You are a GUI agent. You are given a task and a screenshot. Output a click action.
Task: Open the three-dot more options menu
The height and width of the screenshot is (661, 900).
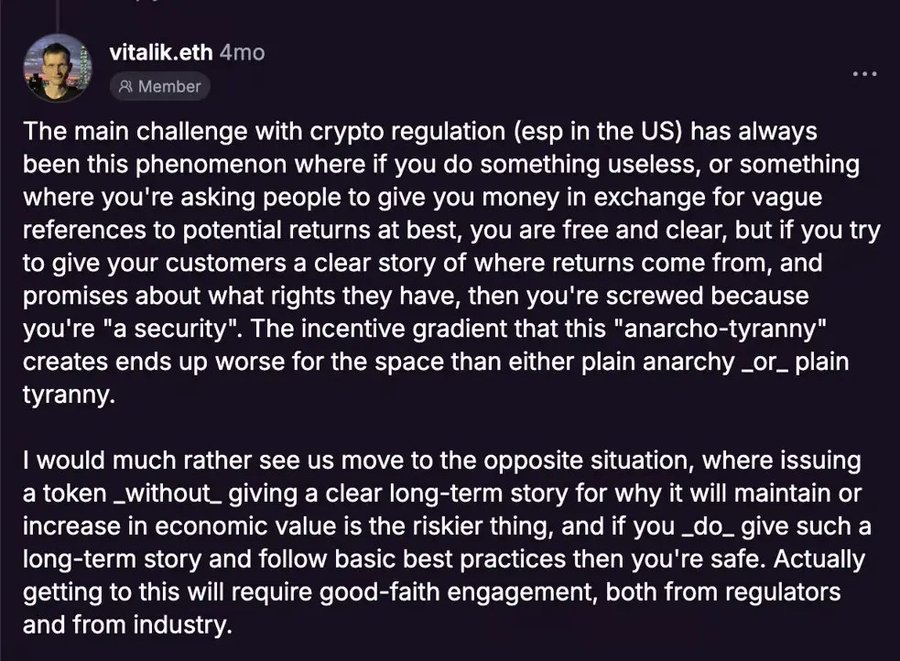(x=863, y=76)
